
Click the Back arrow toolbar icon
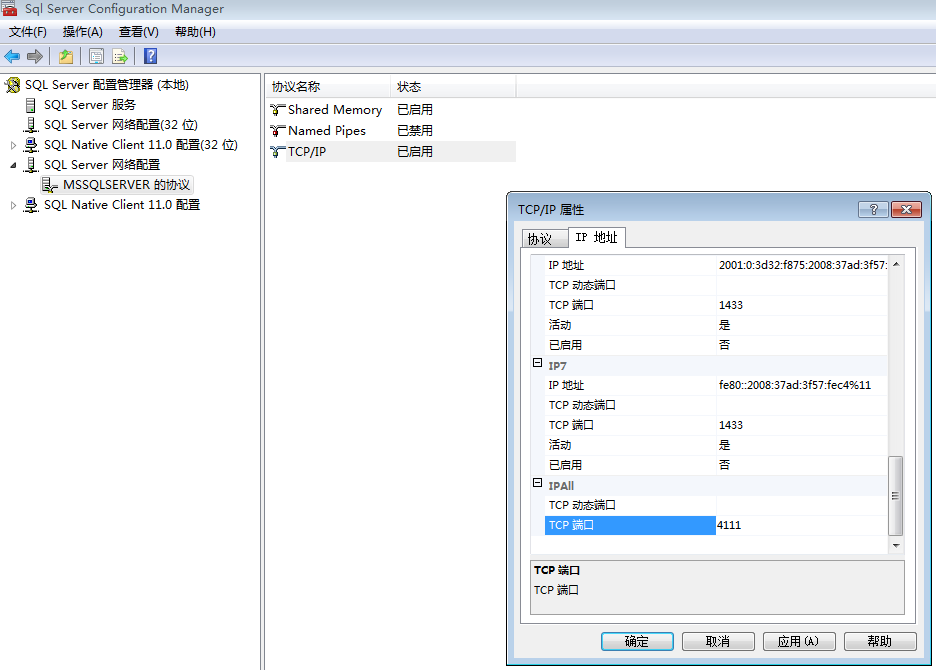point(12,57)
